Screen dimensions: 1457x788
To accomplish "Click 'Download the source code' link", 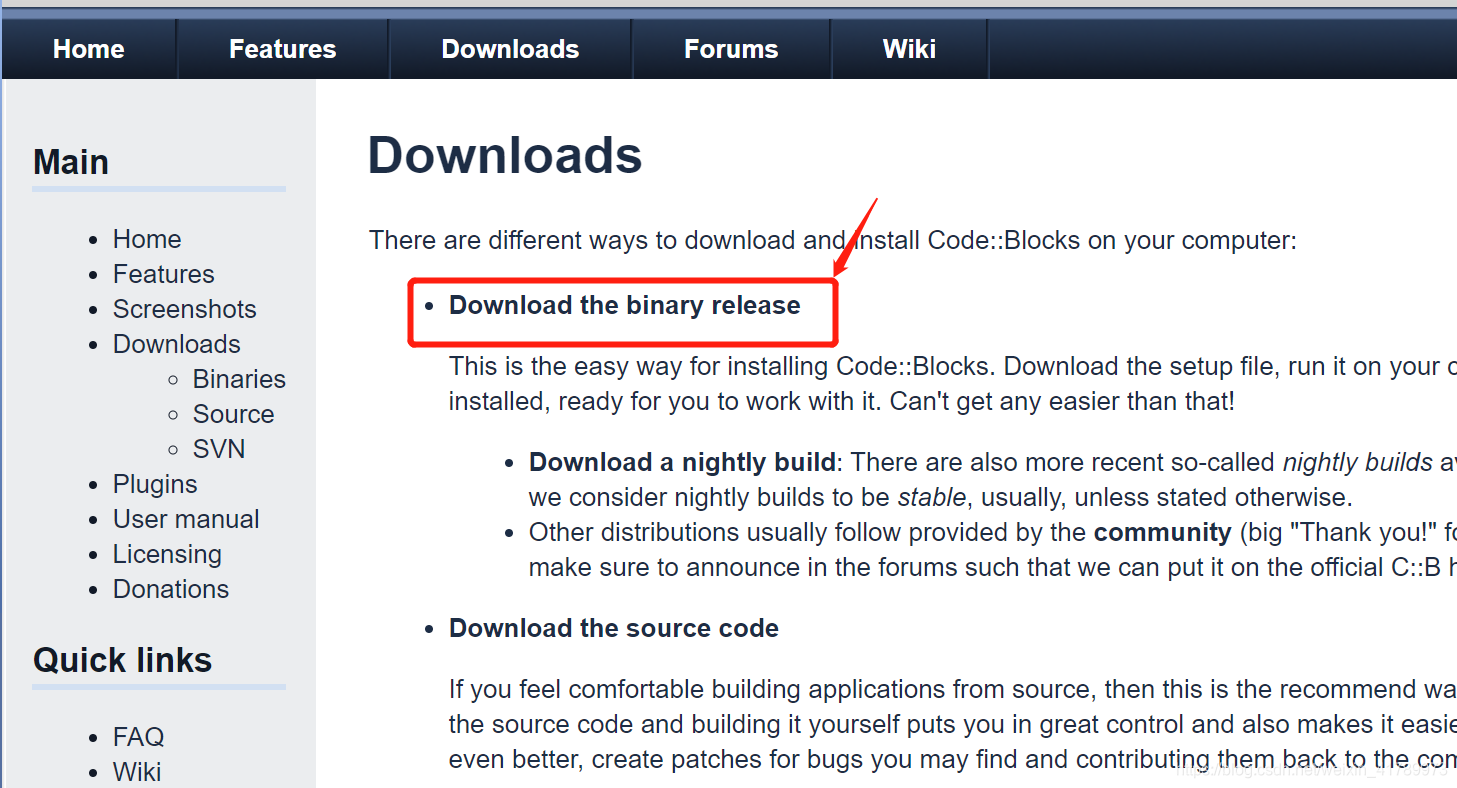I will tap(614, 628).
